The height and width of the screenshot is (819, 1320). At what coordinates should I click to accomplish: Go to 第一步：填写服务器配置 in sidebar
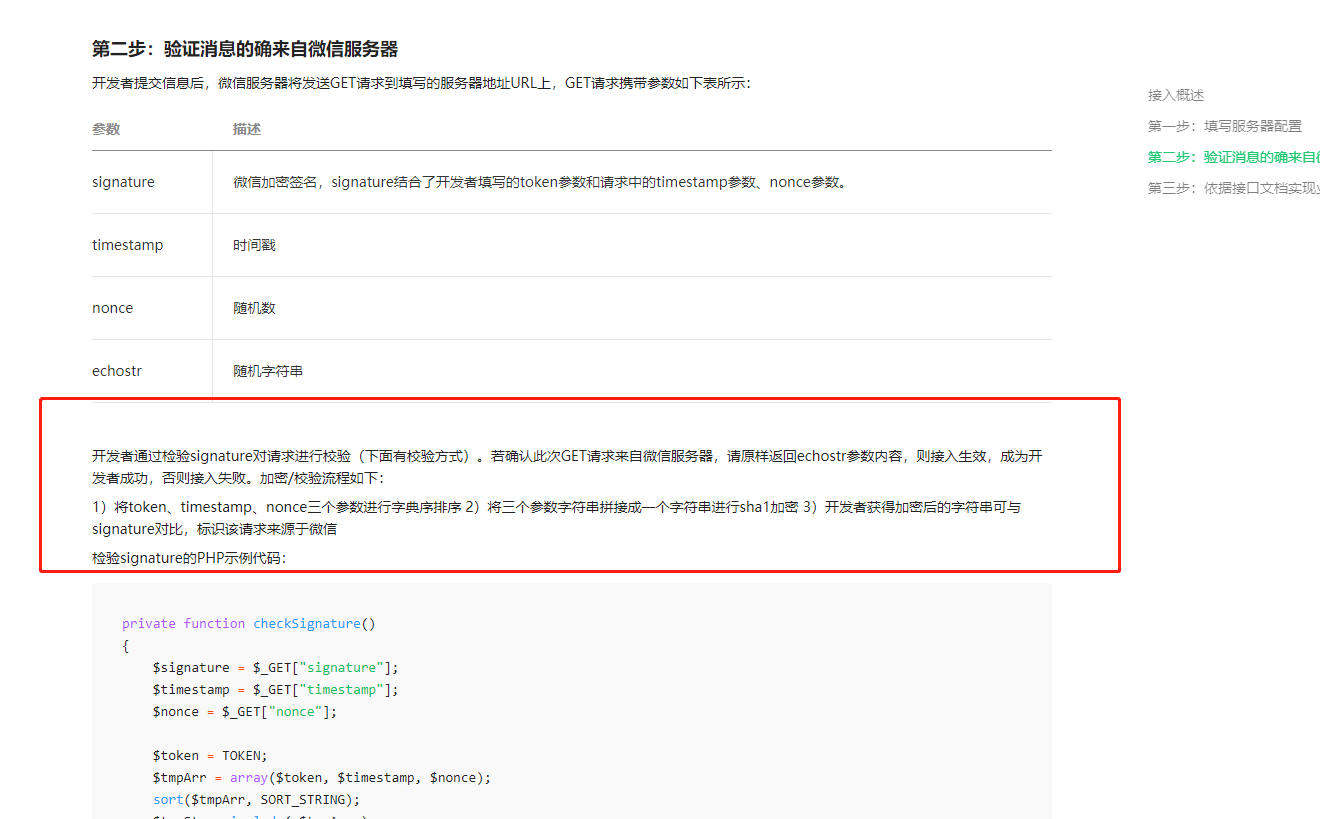coord(1225,127)
